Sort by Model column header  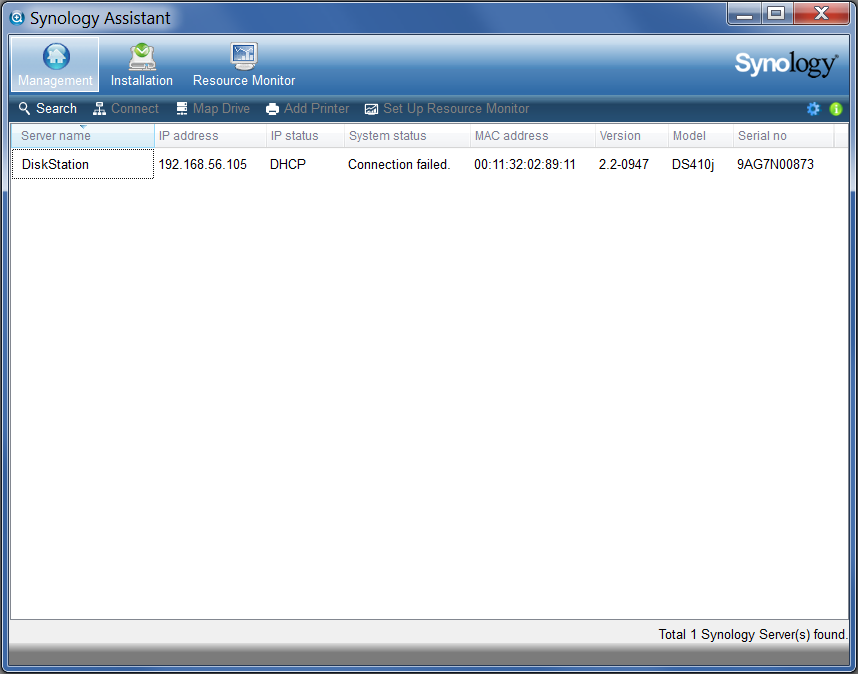point(700,136)
